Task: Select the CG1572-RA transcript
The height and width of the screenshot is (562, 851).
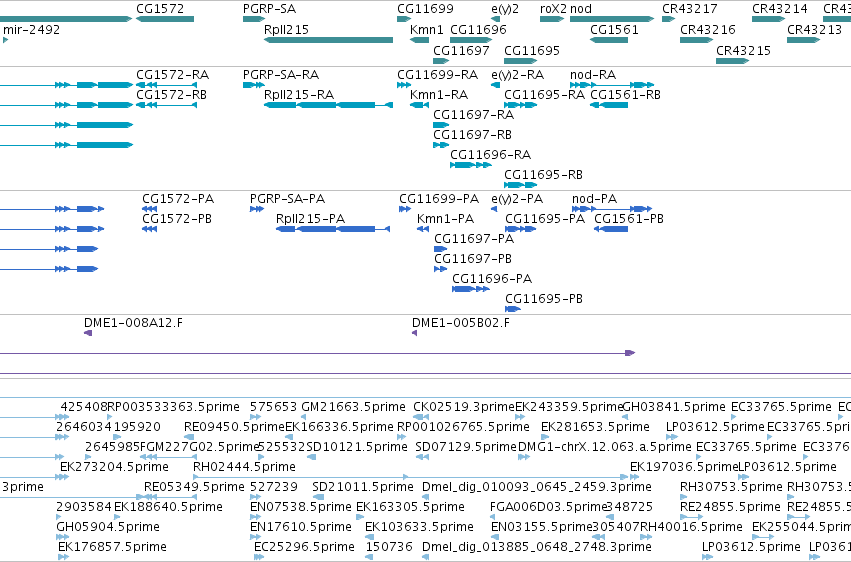Action: pos(166,85)
